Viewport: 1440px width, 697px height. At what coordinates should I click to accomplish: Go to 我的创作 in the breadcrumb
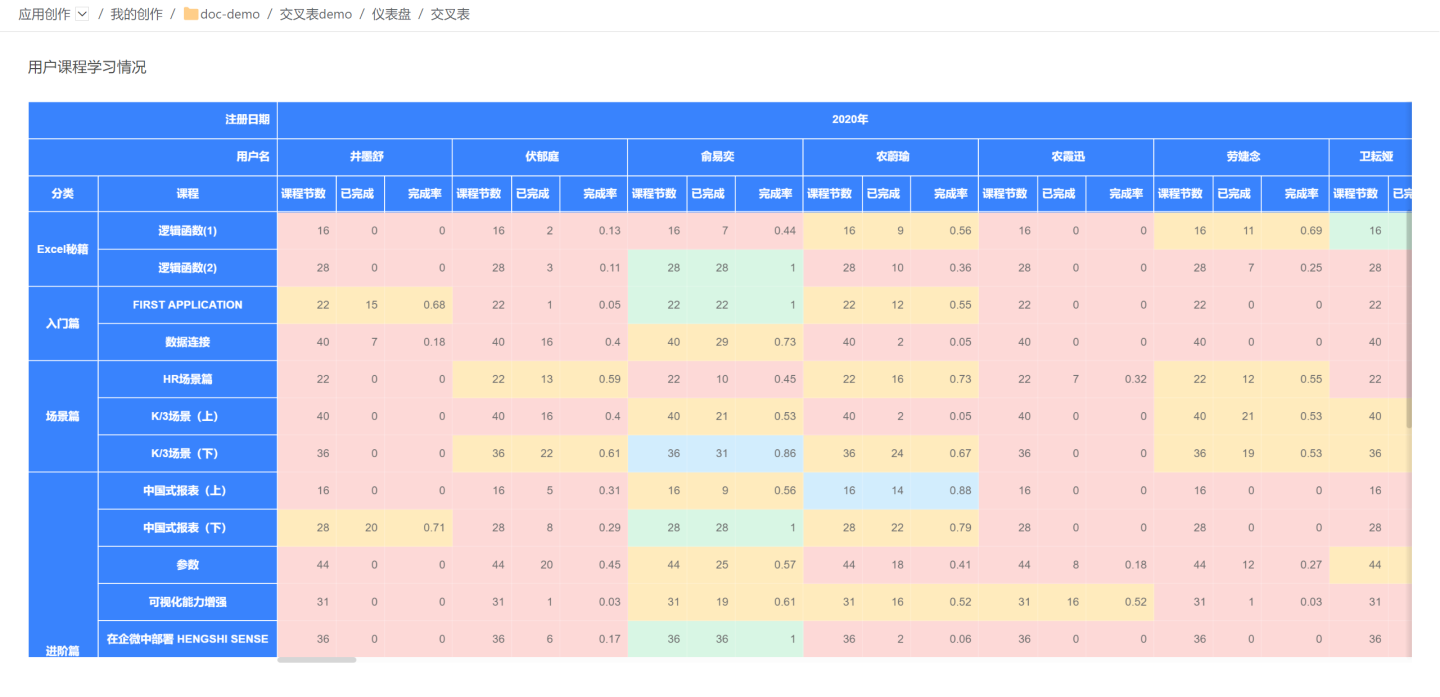[136, 14]
